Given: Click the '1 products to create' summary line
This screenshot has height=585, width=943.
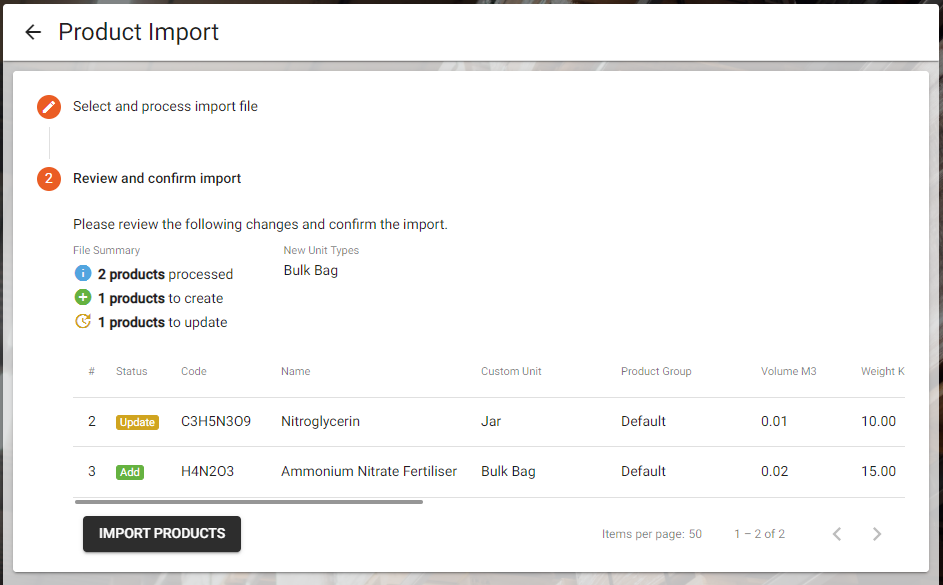Looking at the screenshot, I should [x=161, y=298].
